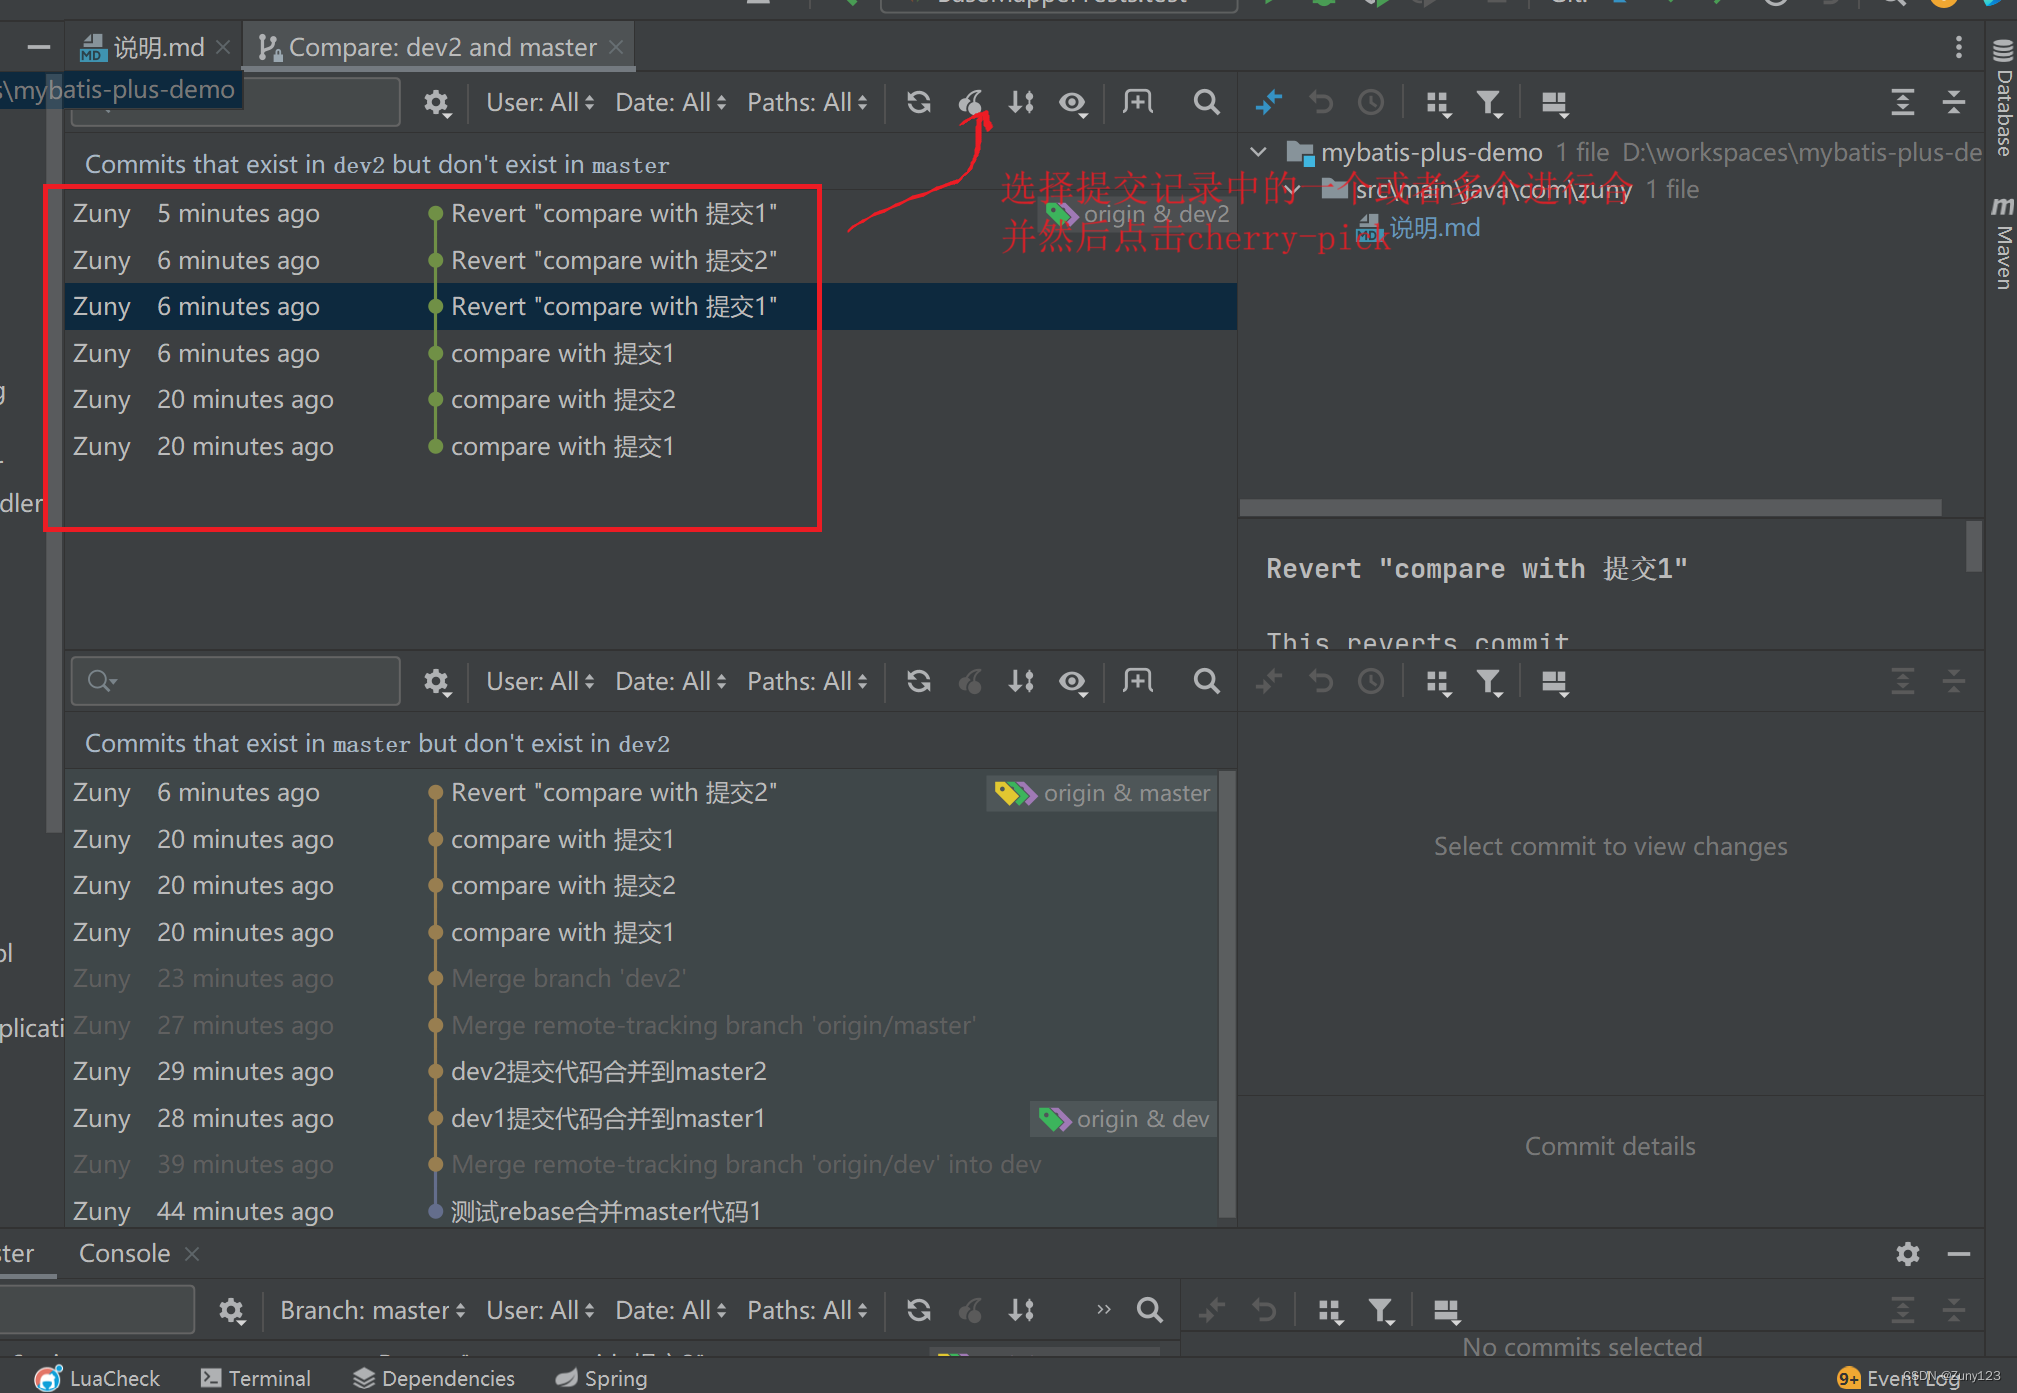The height and width of the screenshot is (1393, 2017).
Task: Click the Show Diff arrows icon
Action: 1268,103
